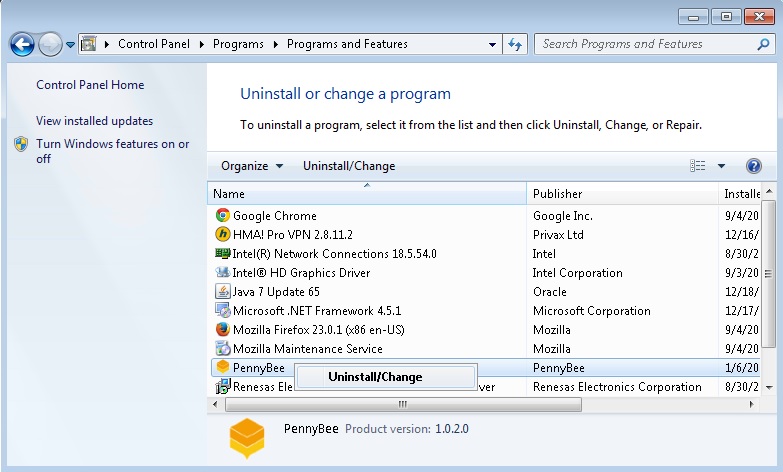Click Programs breadcrumb
Image resolution: width=783 pixels, height=472 pixels.
coord(238,44)
